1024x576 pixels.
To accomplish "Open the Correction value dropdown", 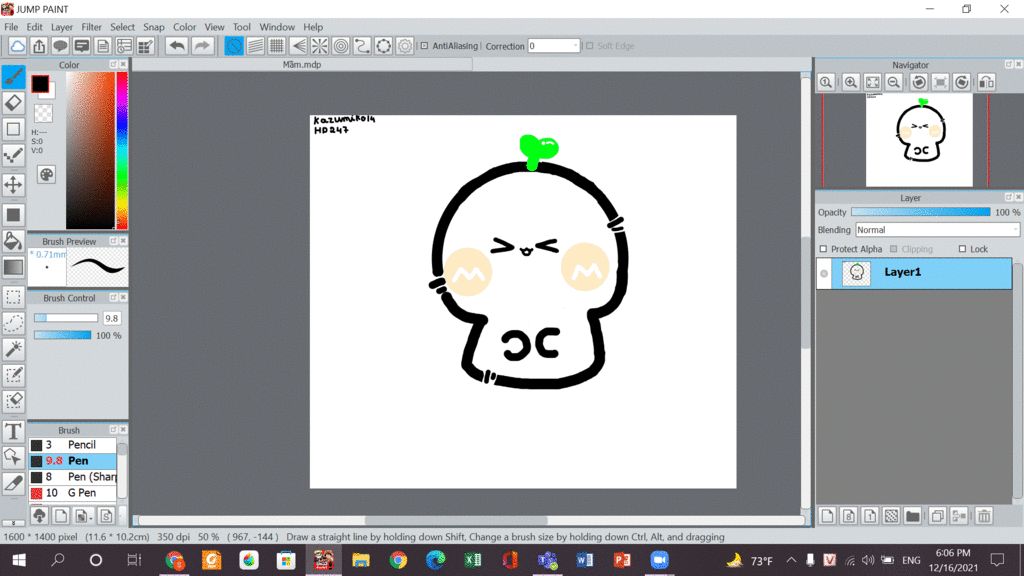I will point(575,46).
